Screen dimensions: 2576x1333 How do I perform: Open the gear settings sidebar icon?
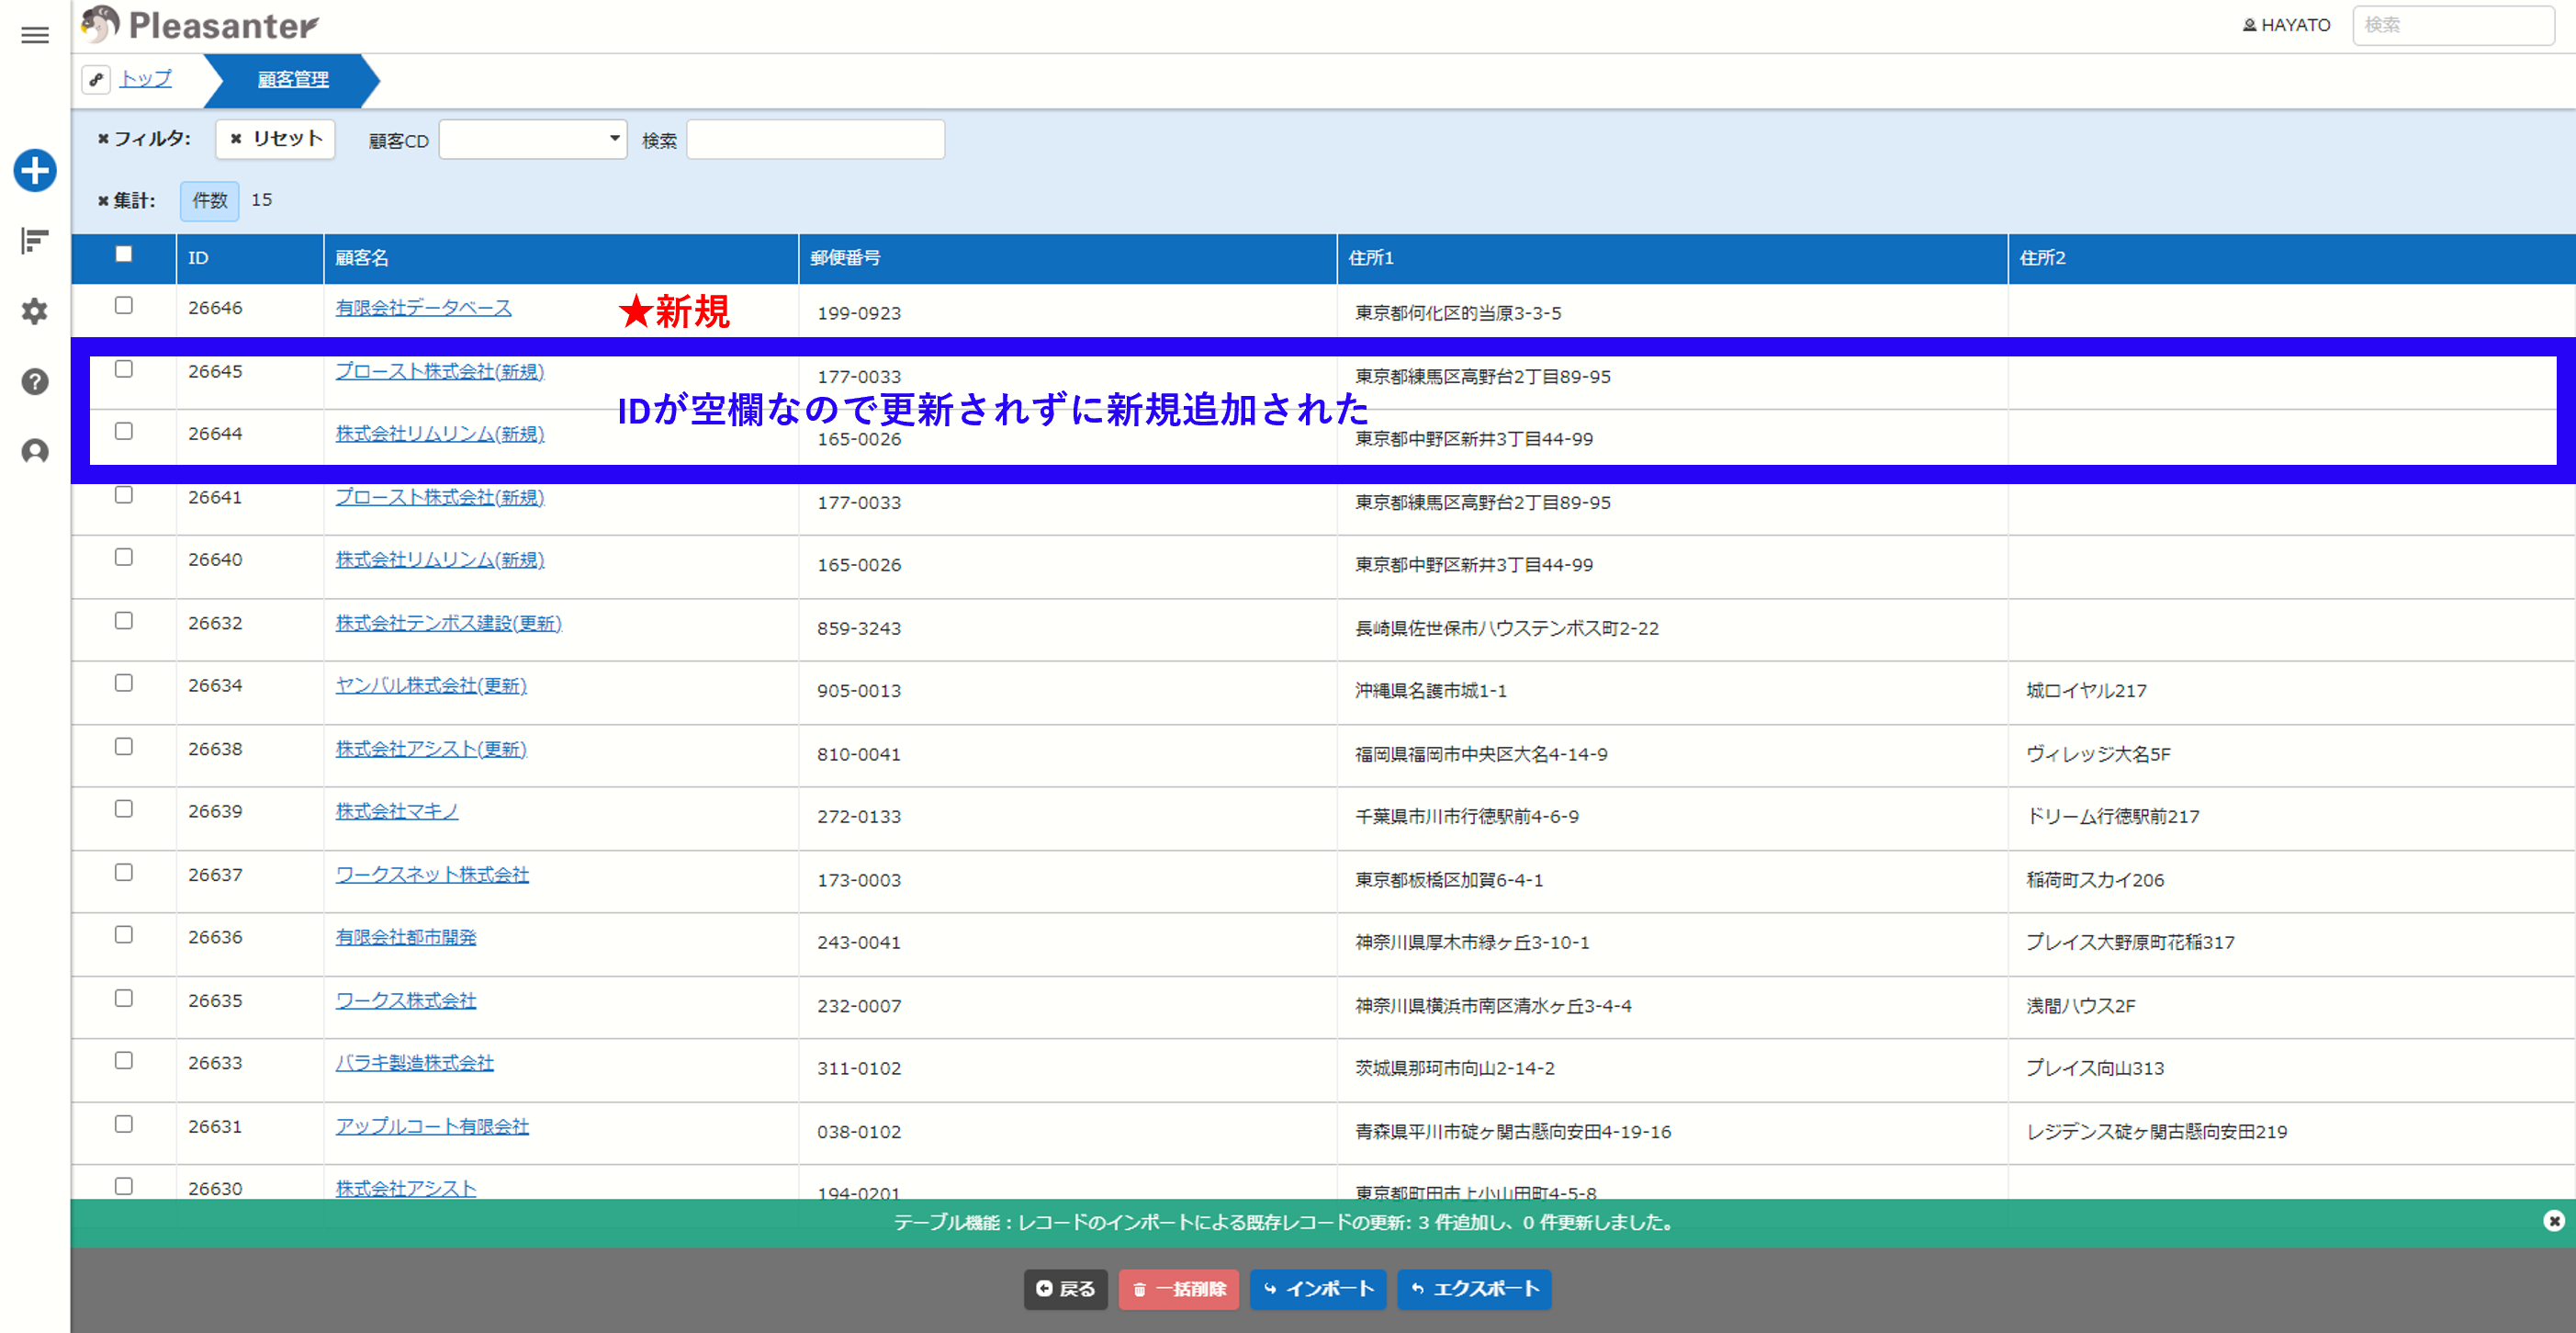[35, 311]
